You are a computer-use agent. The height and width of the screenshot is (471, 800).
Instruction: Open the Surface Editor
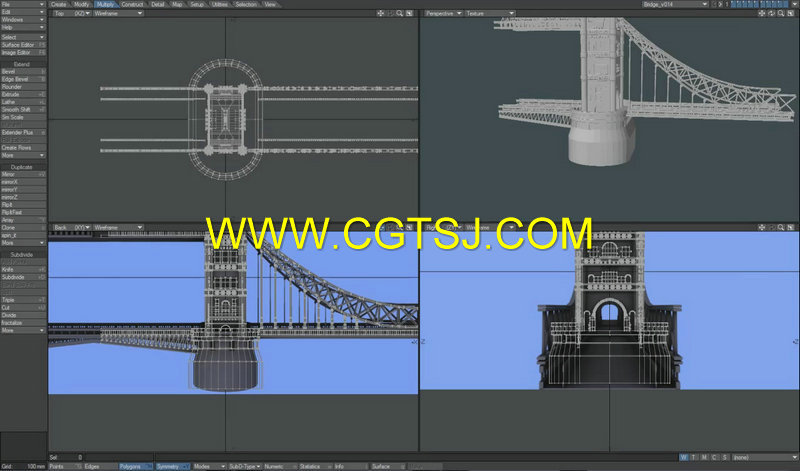tap(23, 45)
